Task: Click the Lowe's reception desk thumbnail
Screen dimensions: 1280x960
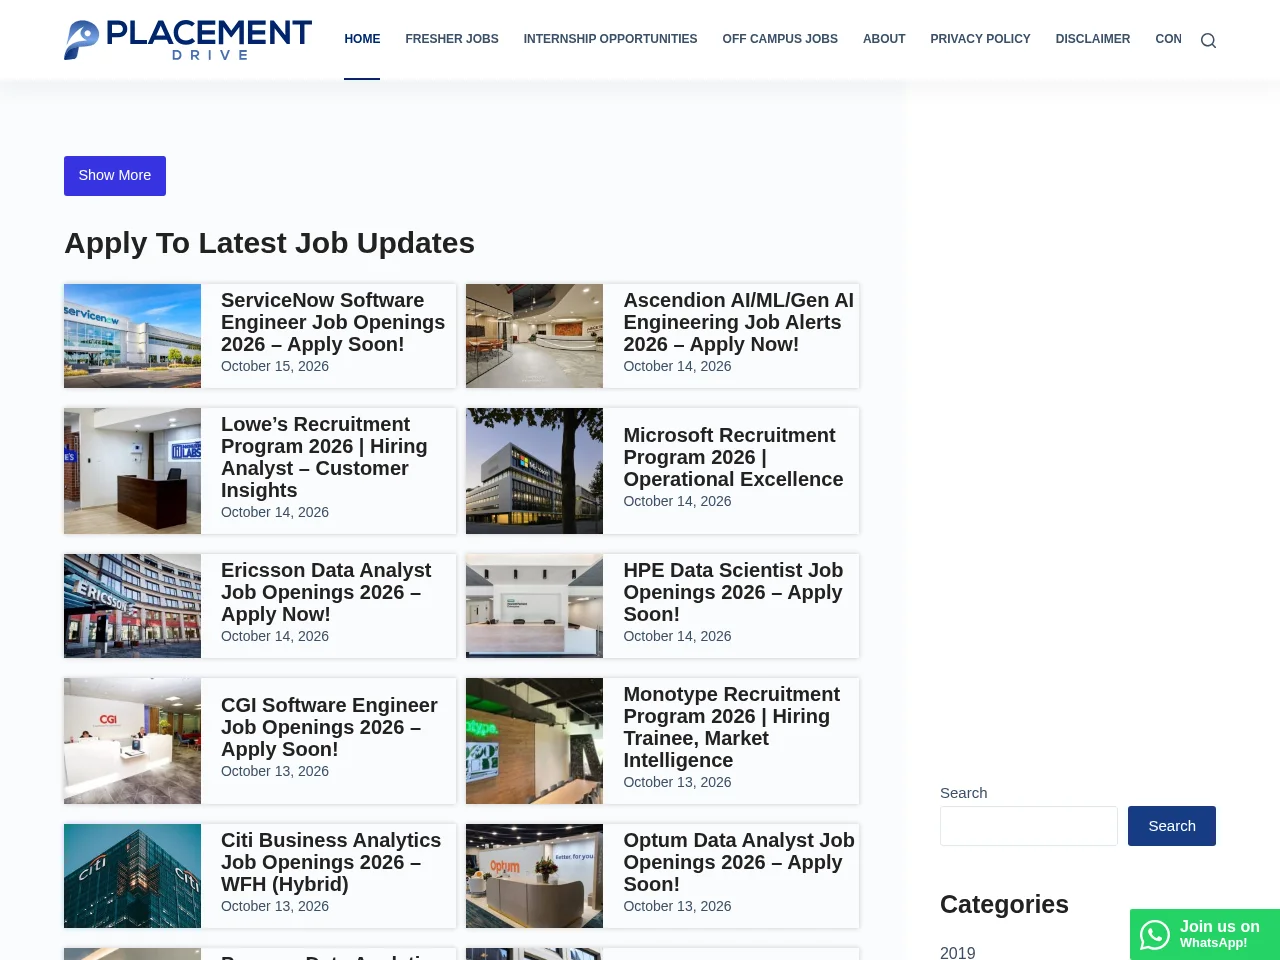Action: click(x=132, y=471)
